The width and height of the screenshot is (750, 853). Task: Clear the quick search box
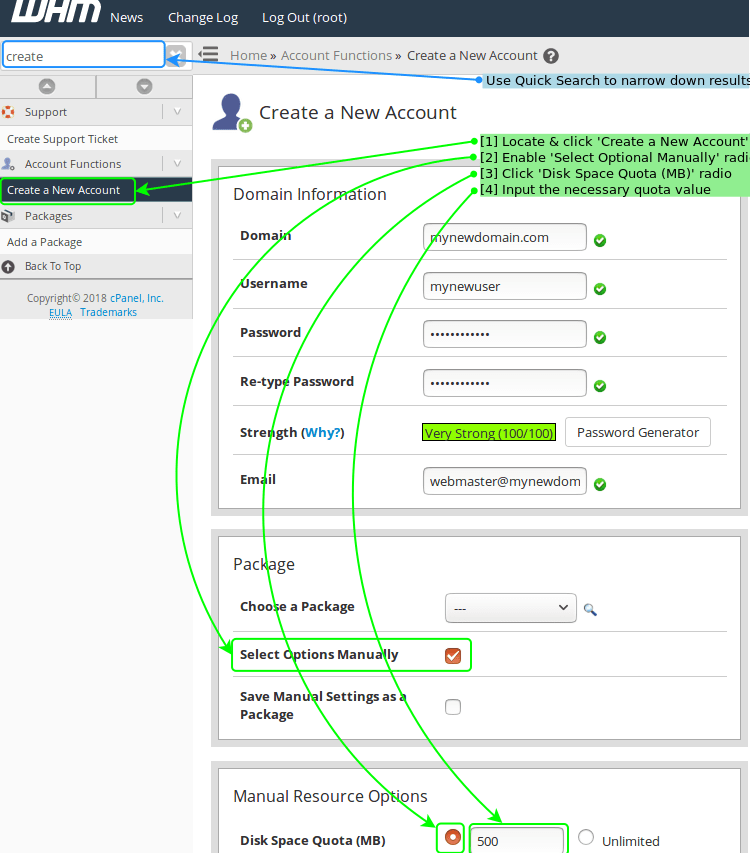[x=176, y=55]
